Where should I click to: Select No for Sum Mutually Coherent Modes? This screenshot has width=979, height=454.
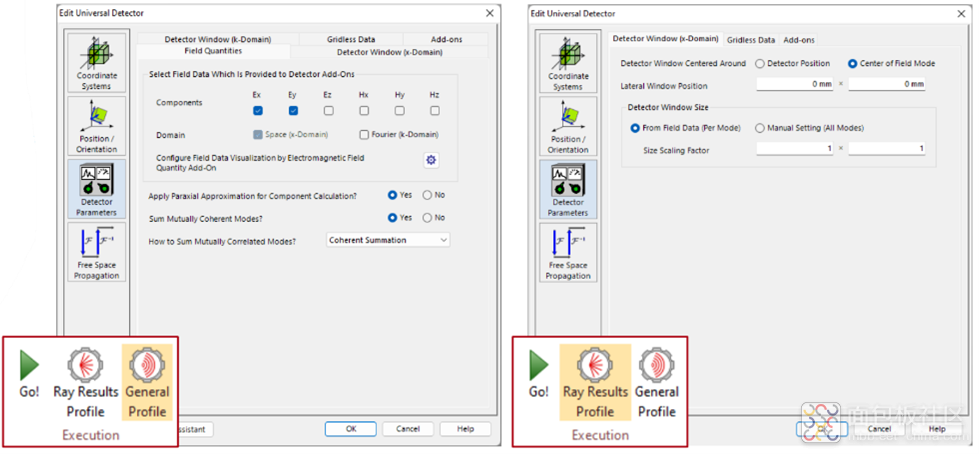(x=428, y=218)
